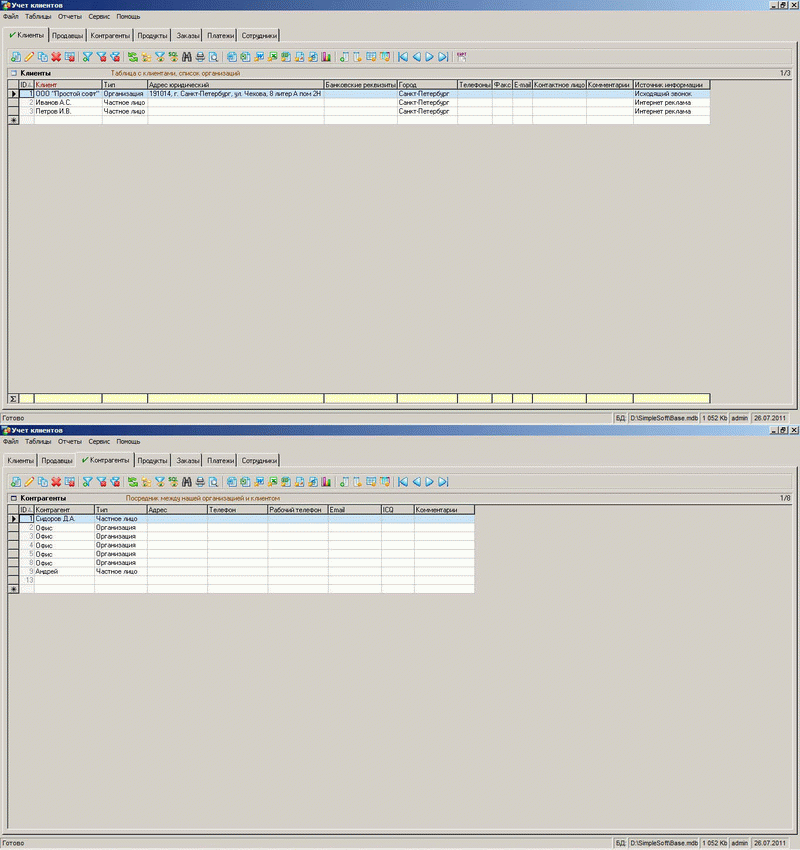800x850 pixels.
Task: Click the binoculars search icon in lower toolbar
Action: point(187,482)
